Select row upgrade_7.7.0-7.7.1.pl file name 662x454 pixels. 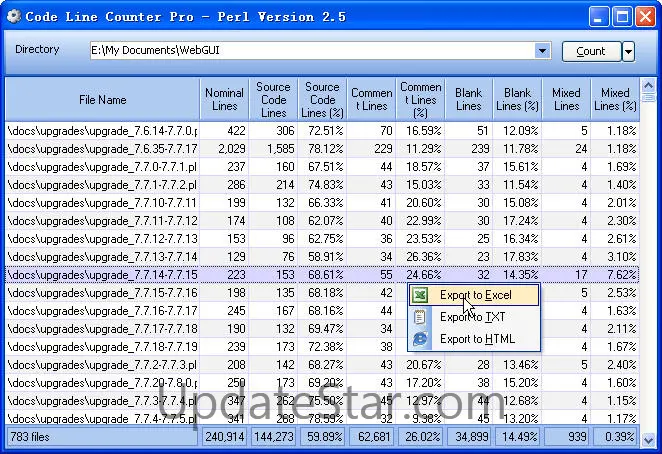pos(103,167)
